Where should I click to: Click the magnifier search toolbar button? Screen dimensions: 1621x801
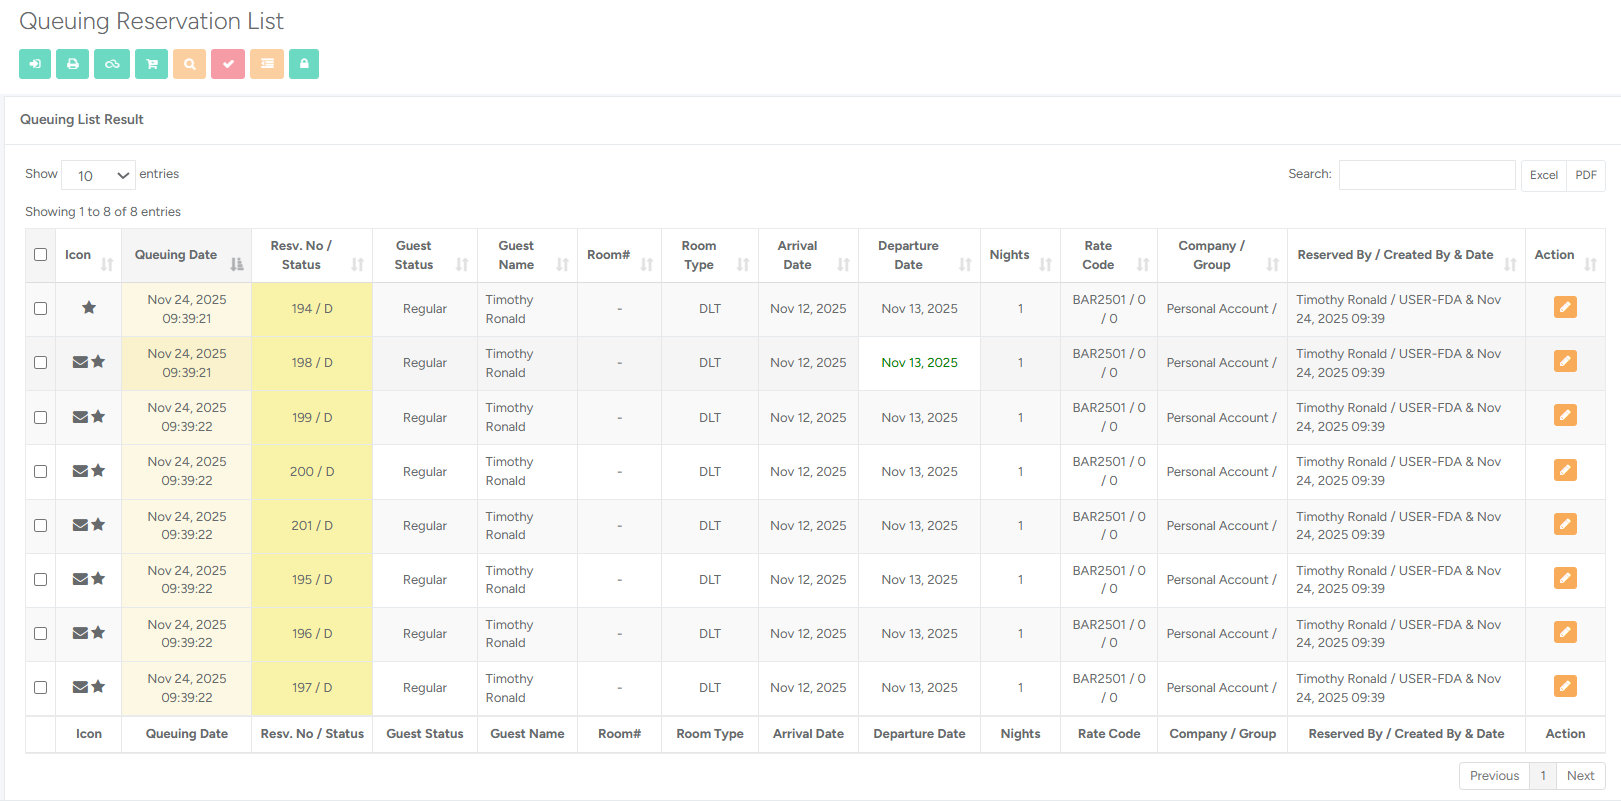pos(189,64)
